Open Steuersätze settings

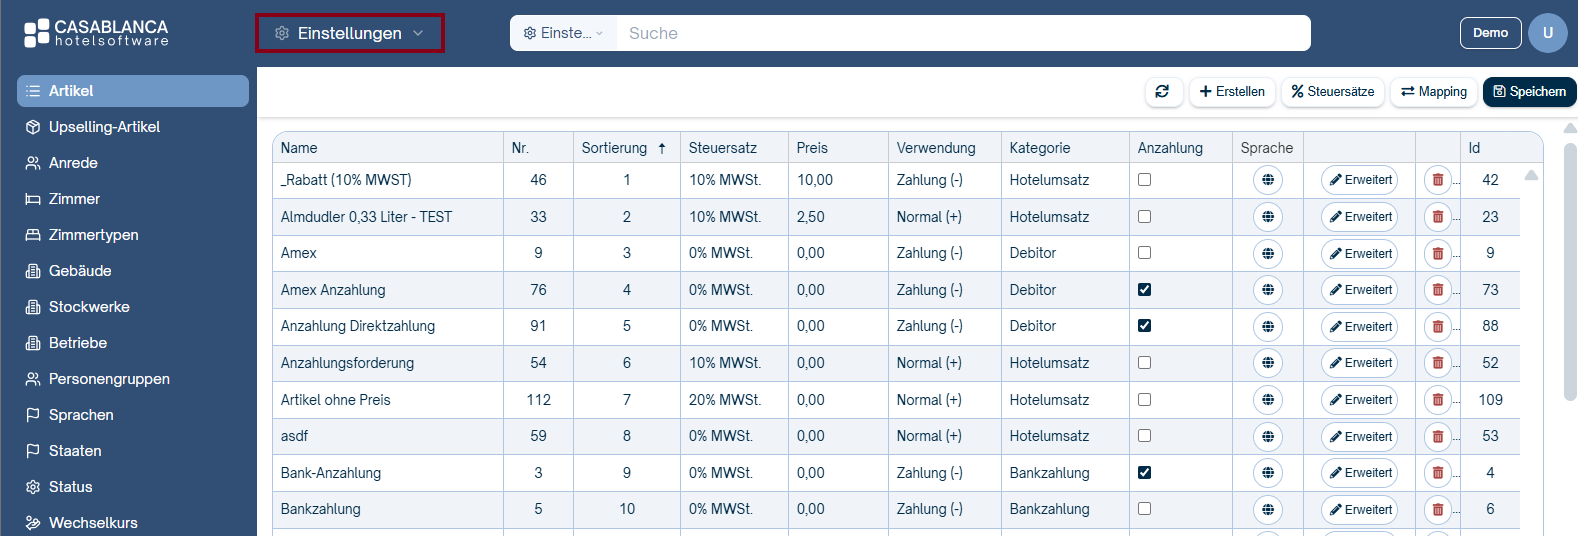click(x=1333, y=91)
